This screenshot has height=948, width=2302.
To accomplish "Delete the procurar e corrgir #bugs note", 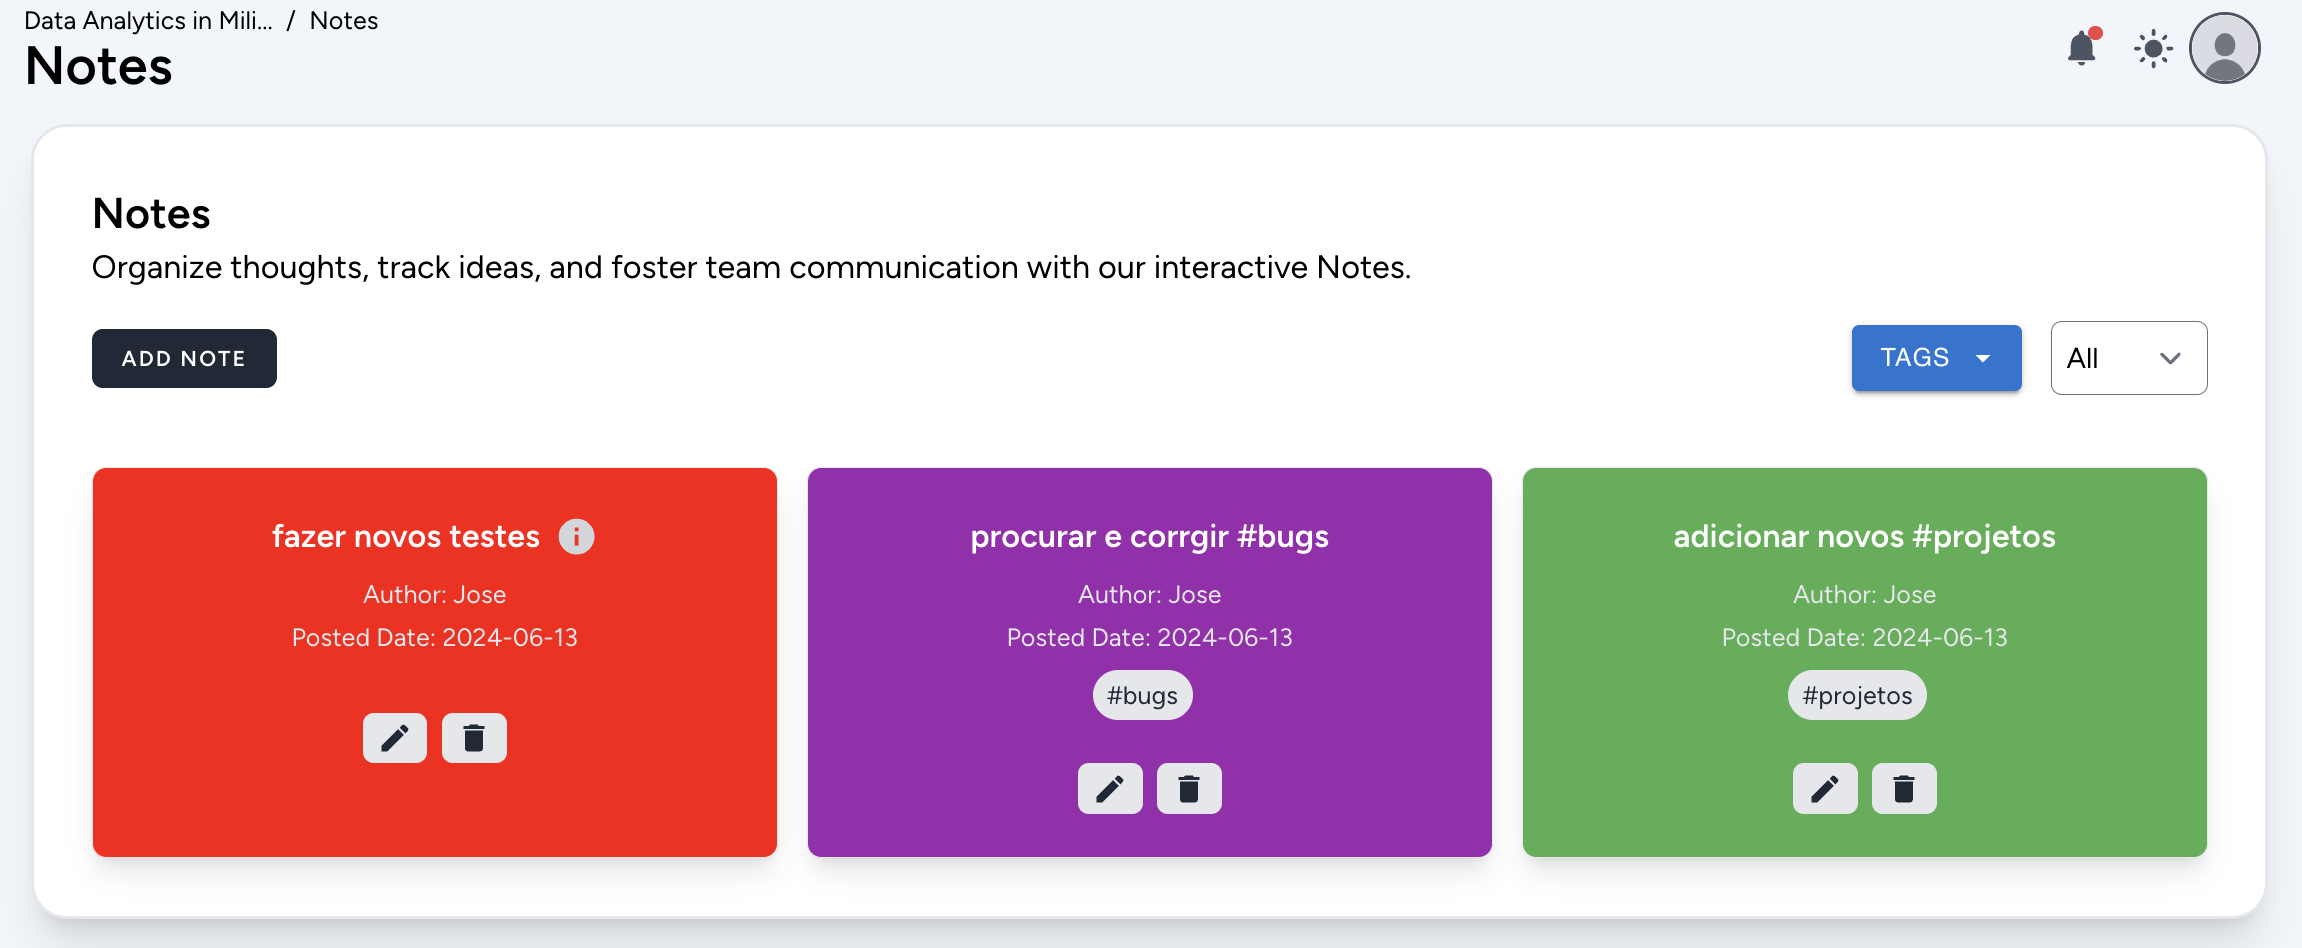I will pyautogui.click(x=1189, y=789).
